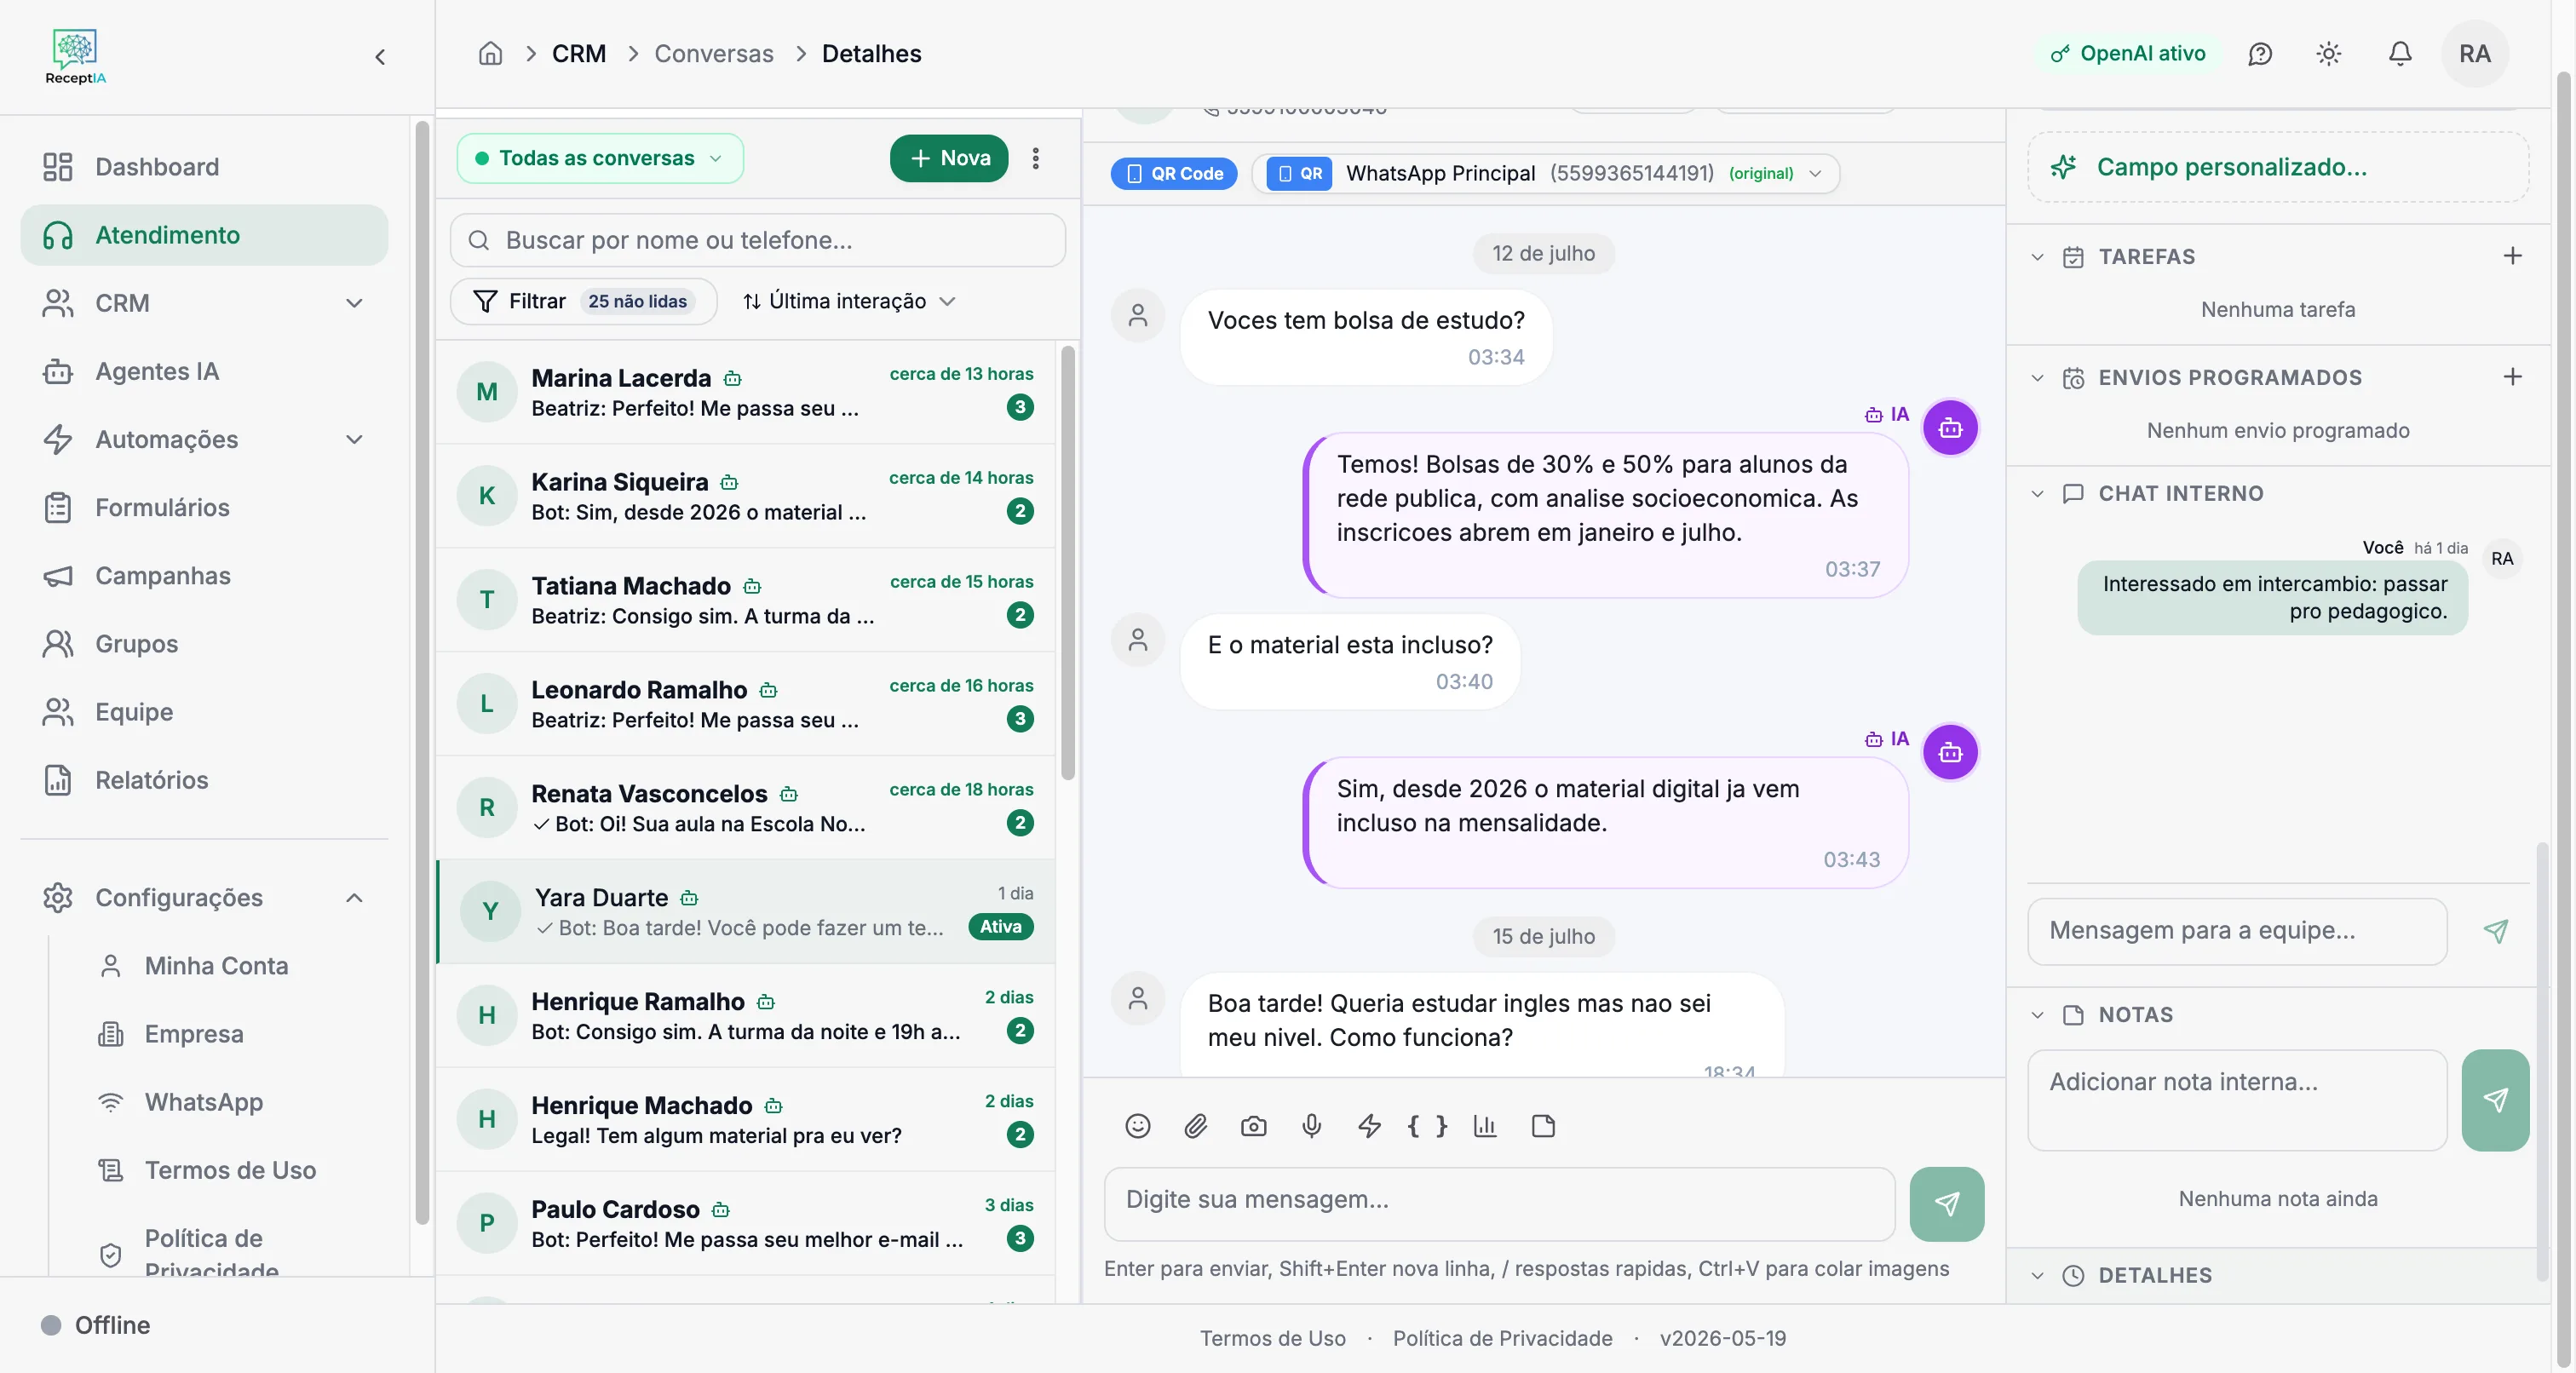Open the RA user avatar menu
Screen dimensions: 2576x1373
tap(2475, 53)
